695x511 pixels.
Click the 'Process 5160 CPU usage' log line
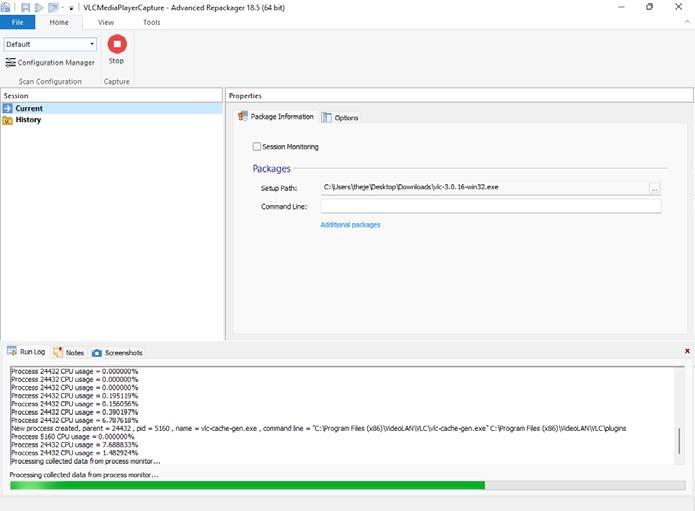72,437
